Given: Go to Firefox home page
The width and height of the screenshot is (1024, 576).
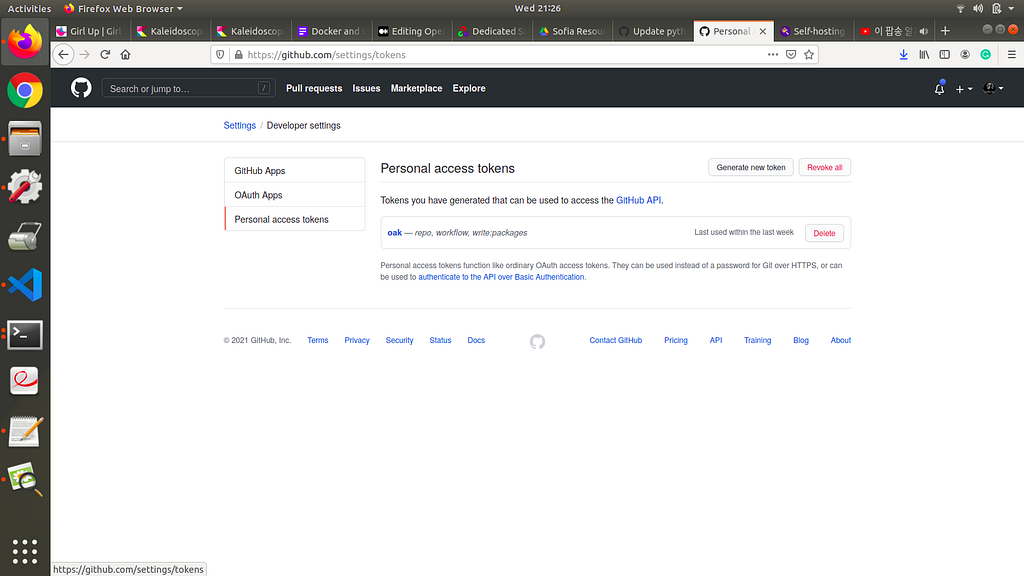Looking at the screenshot, I should (x=125, y=55).
